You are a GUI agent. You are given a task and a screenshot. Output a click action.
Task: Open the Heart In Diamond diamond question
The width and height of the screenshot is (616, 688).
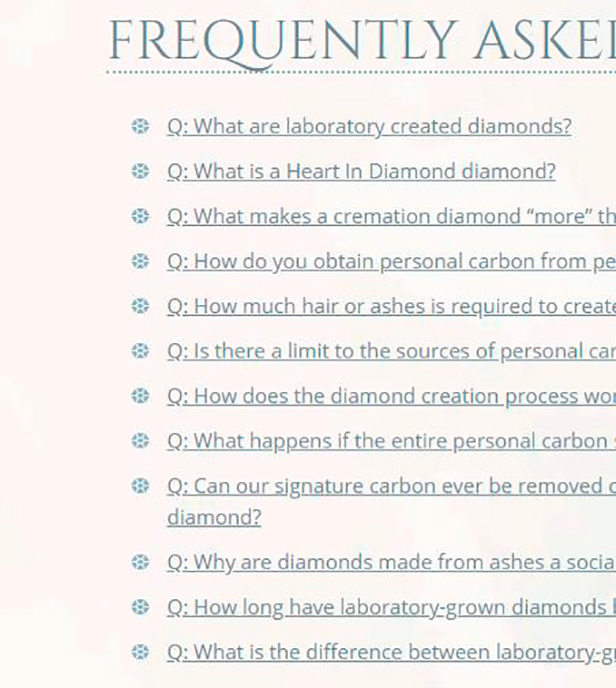[x=361, y=172]
